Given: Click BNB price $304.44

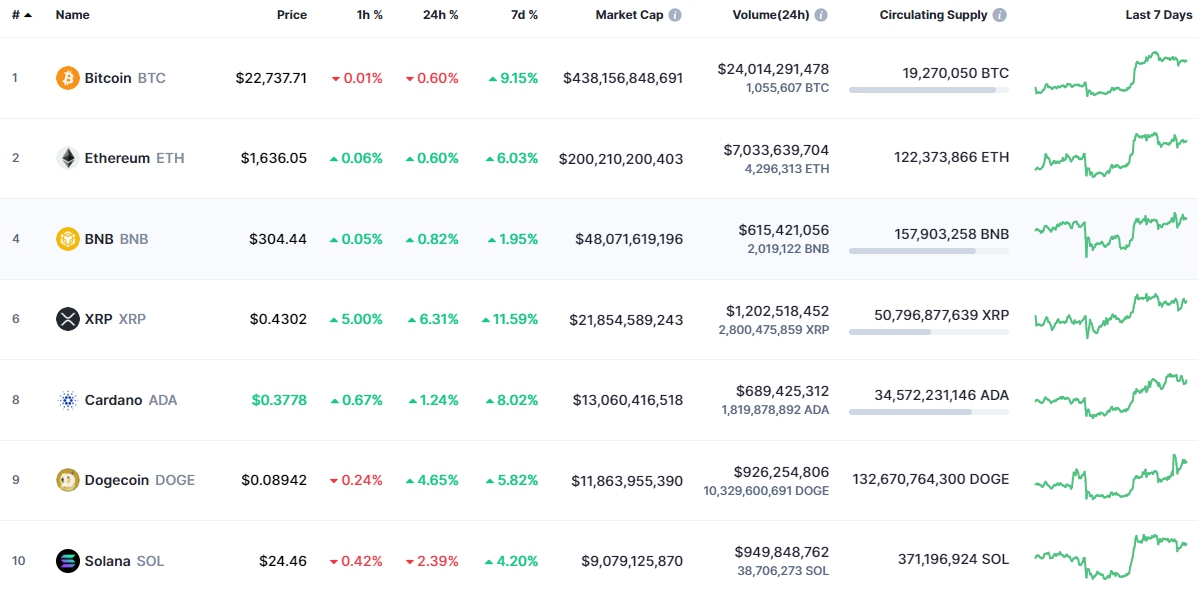Looking at the screenshot, I should (278, 239).
